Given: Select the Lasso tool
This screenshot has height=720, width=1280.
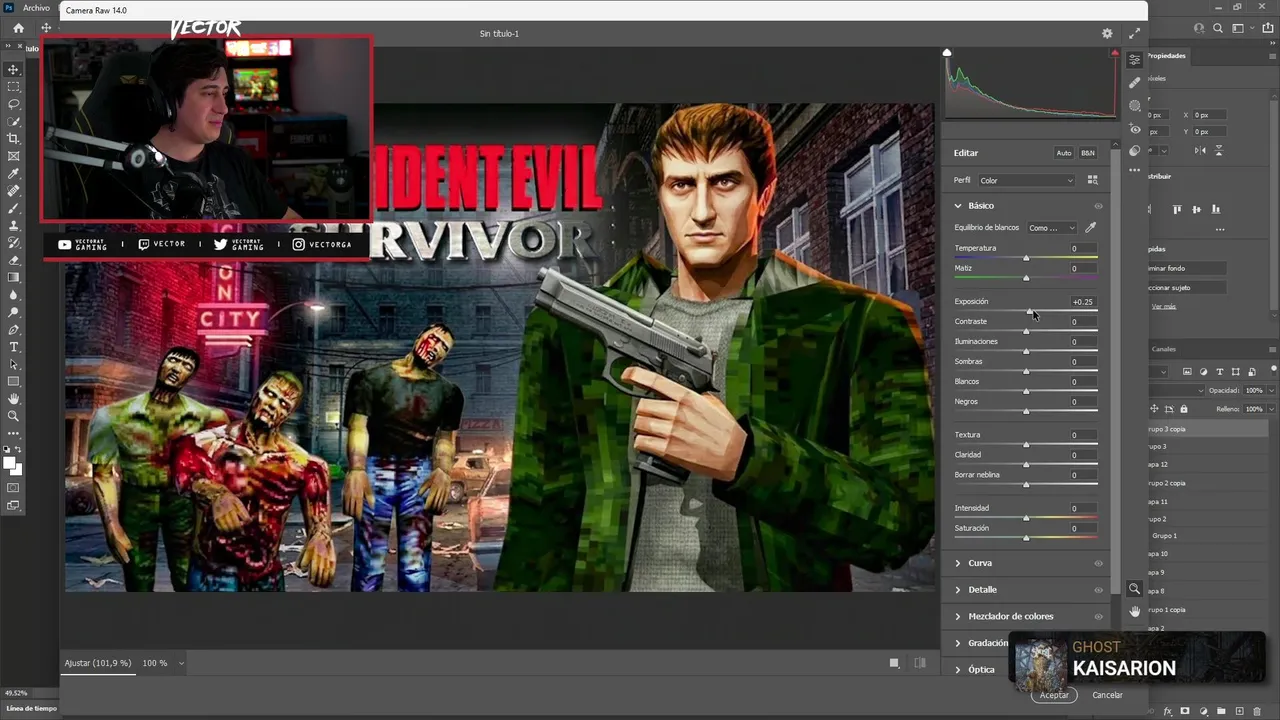Looking at the screenshot, I should 13,104.
